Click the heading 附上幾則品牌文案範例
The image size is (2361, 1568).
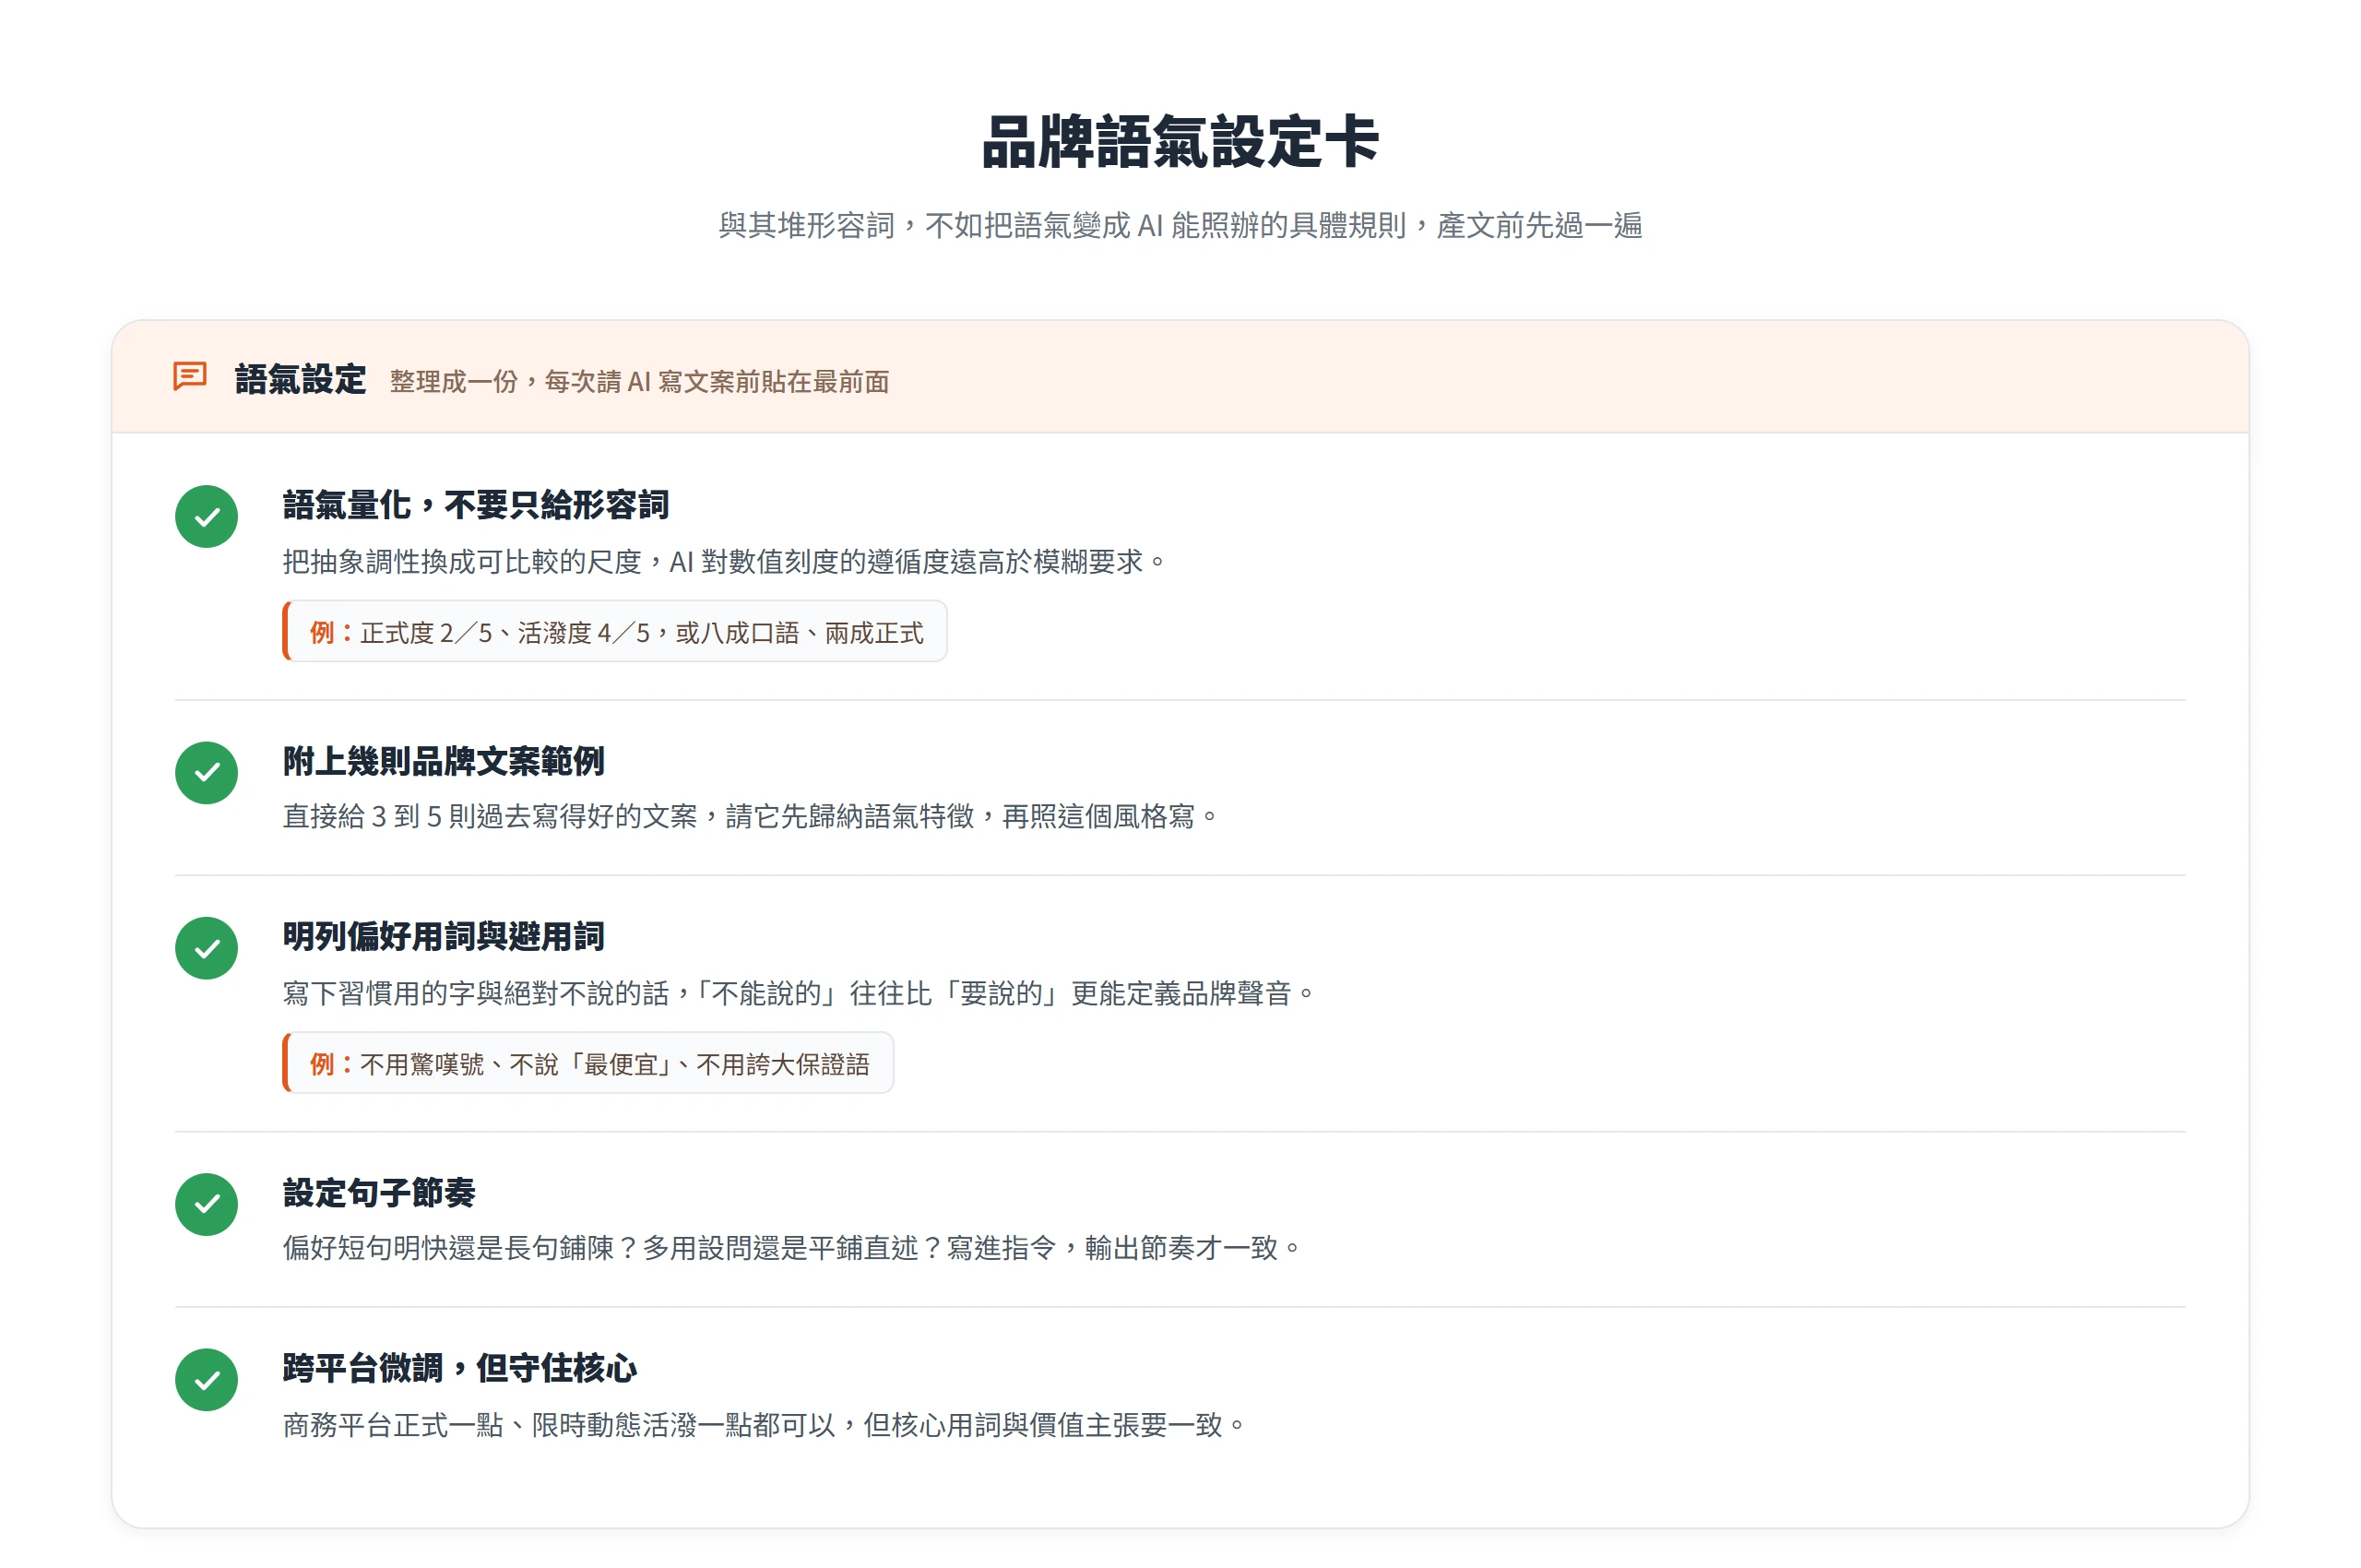point(444,761)
